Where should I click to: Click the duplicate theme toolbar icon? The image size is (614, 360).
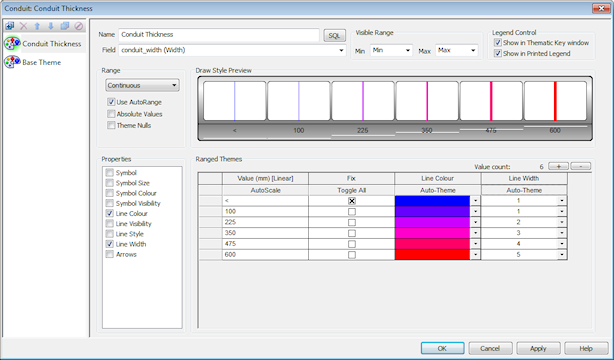tap(65, 26)
